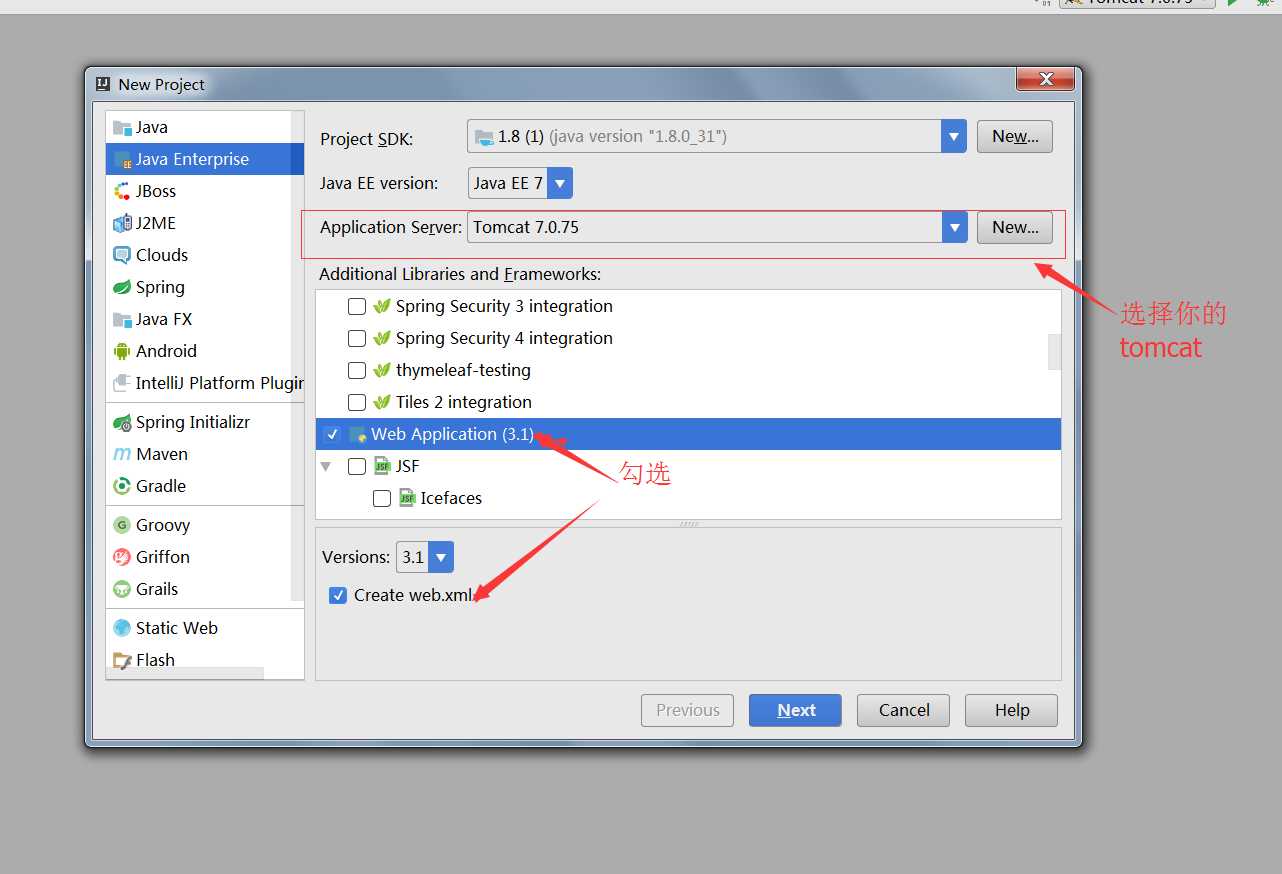Select the Static Web globe icon
The height and width of the screenshot is (874, 1282).
tap(122, 628)
